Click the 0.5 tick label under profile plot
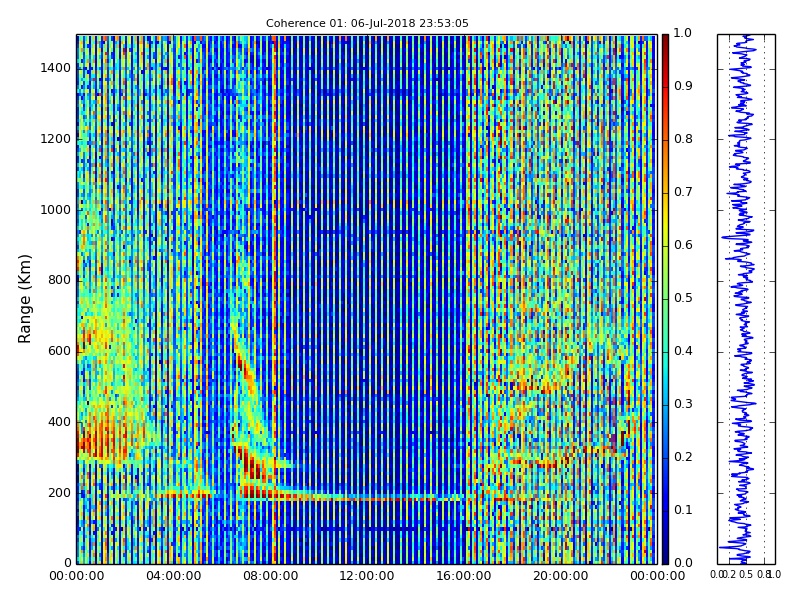 point(746,575)
